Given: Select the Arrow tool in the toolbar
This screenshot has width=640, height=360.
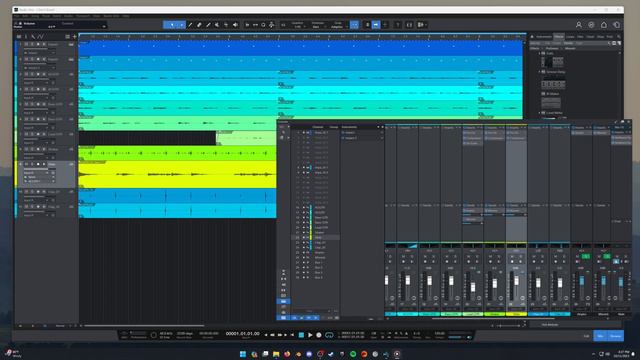Looking at the screenshot, I should (172, 25).
